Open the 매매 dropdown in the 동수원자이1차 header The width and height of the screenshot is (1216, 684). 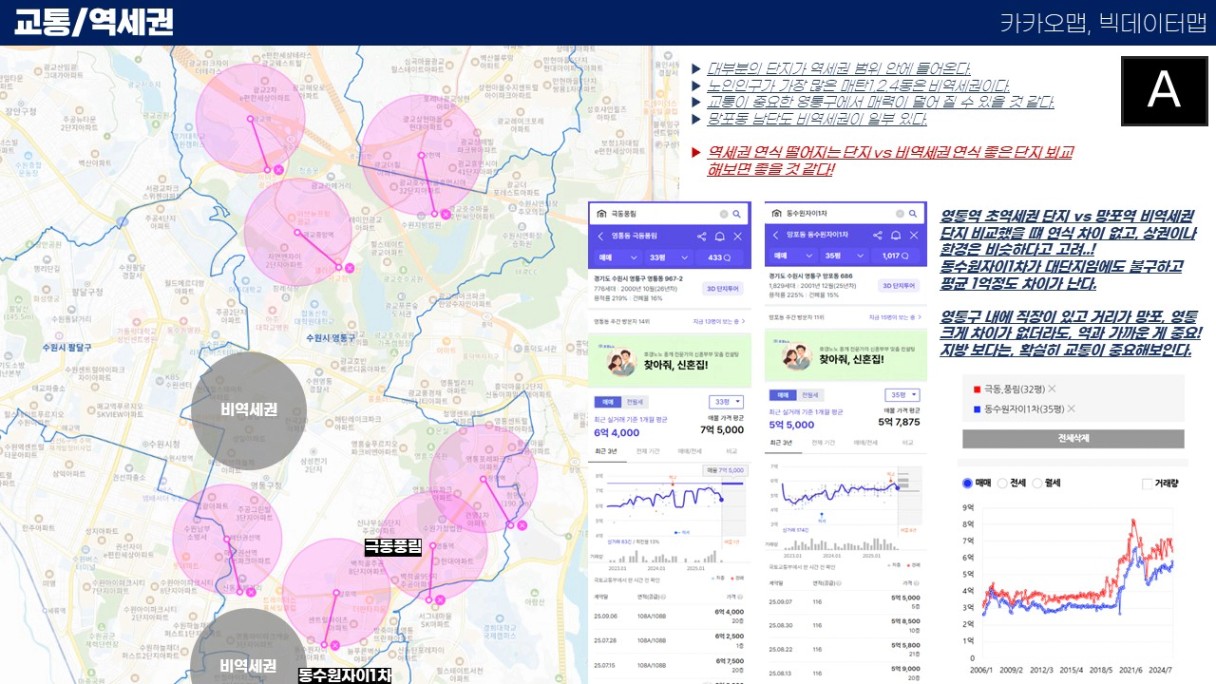(794, 256)
